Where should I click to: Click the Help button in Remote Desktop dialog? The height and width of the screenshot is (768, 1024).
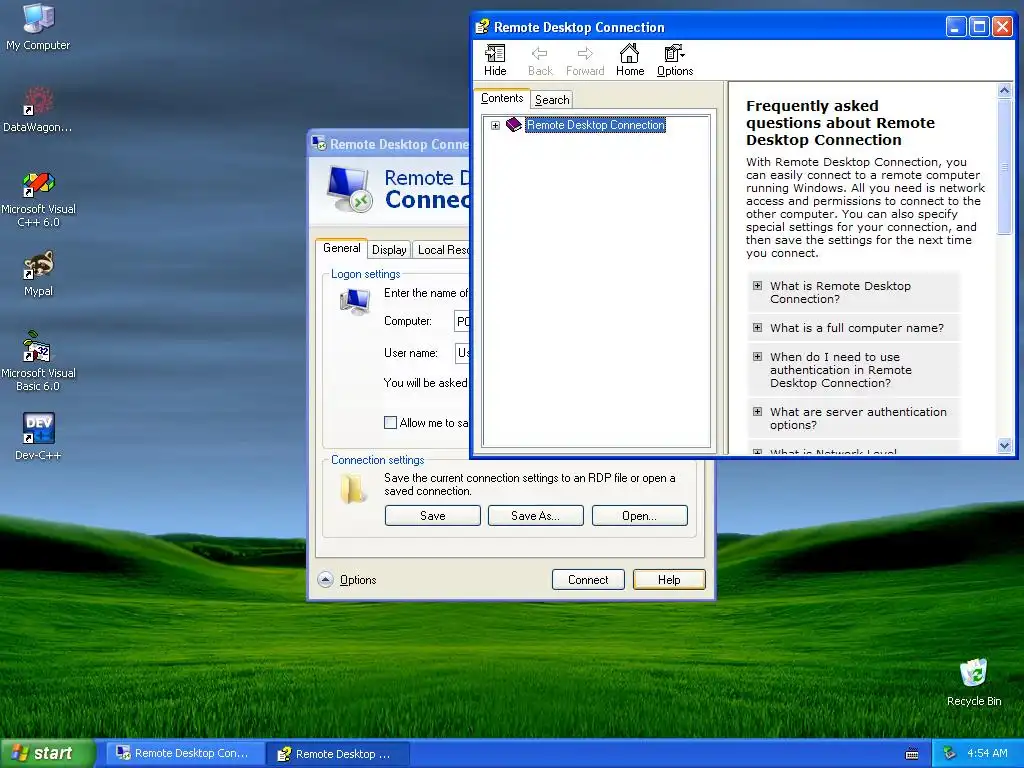(669, 579)
